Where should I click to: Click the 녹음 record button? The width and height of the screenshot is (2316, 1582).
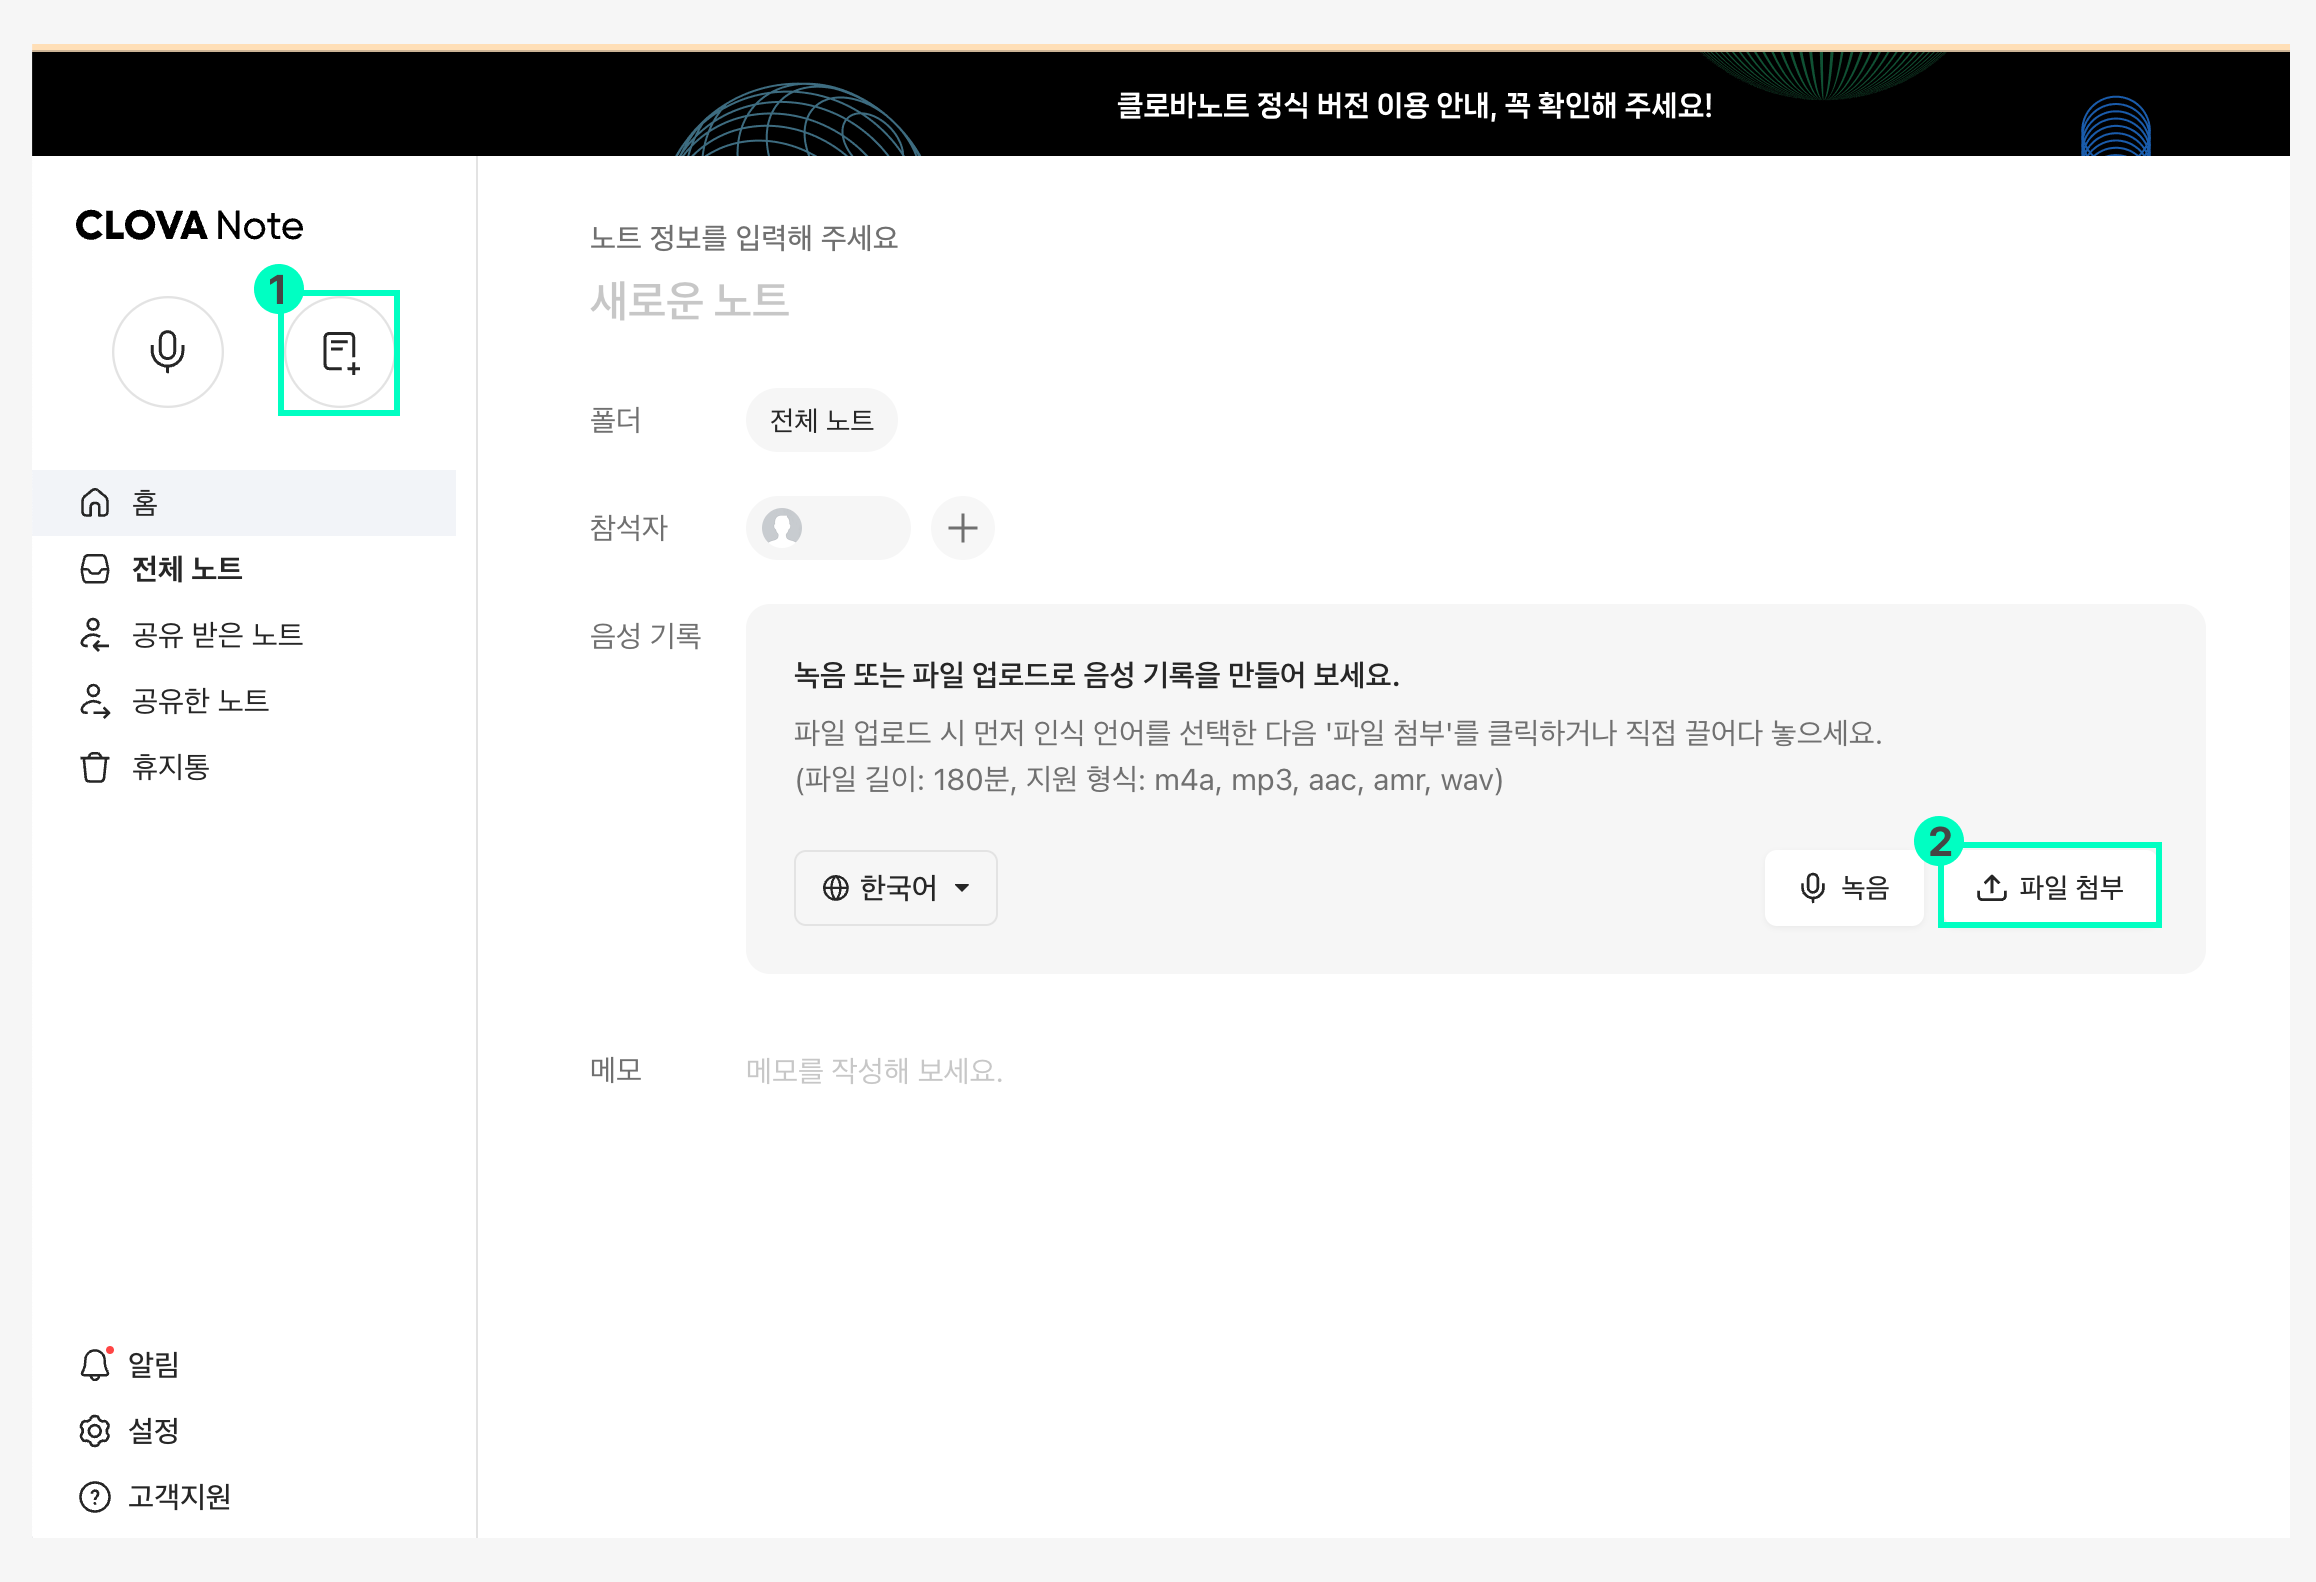(x=1843, y=888)
